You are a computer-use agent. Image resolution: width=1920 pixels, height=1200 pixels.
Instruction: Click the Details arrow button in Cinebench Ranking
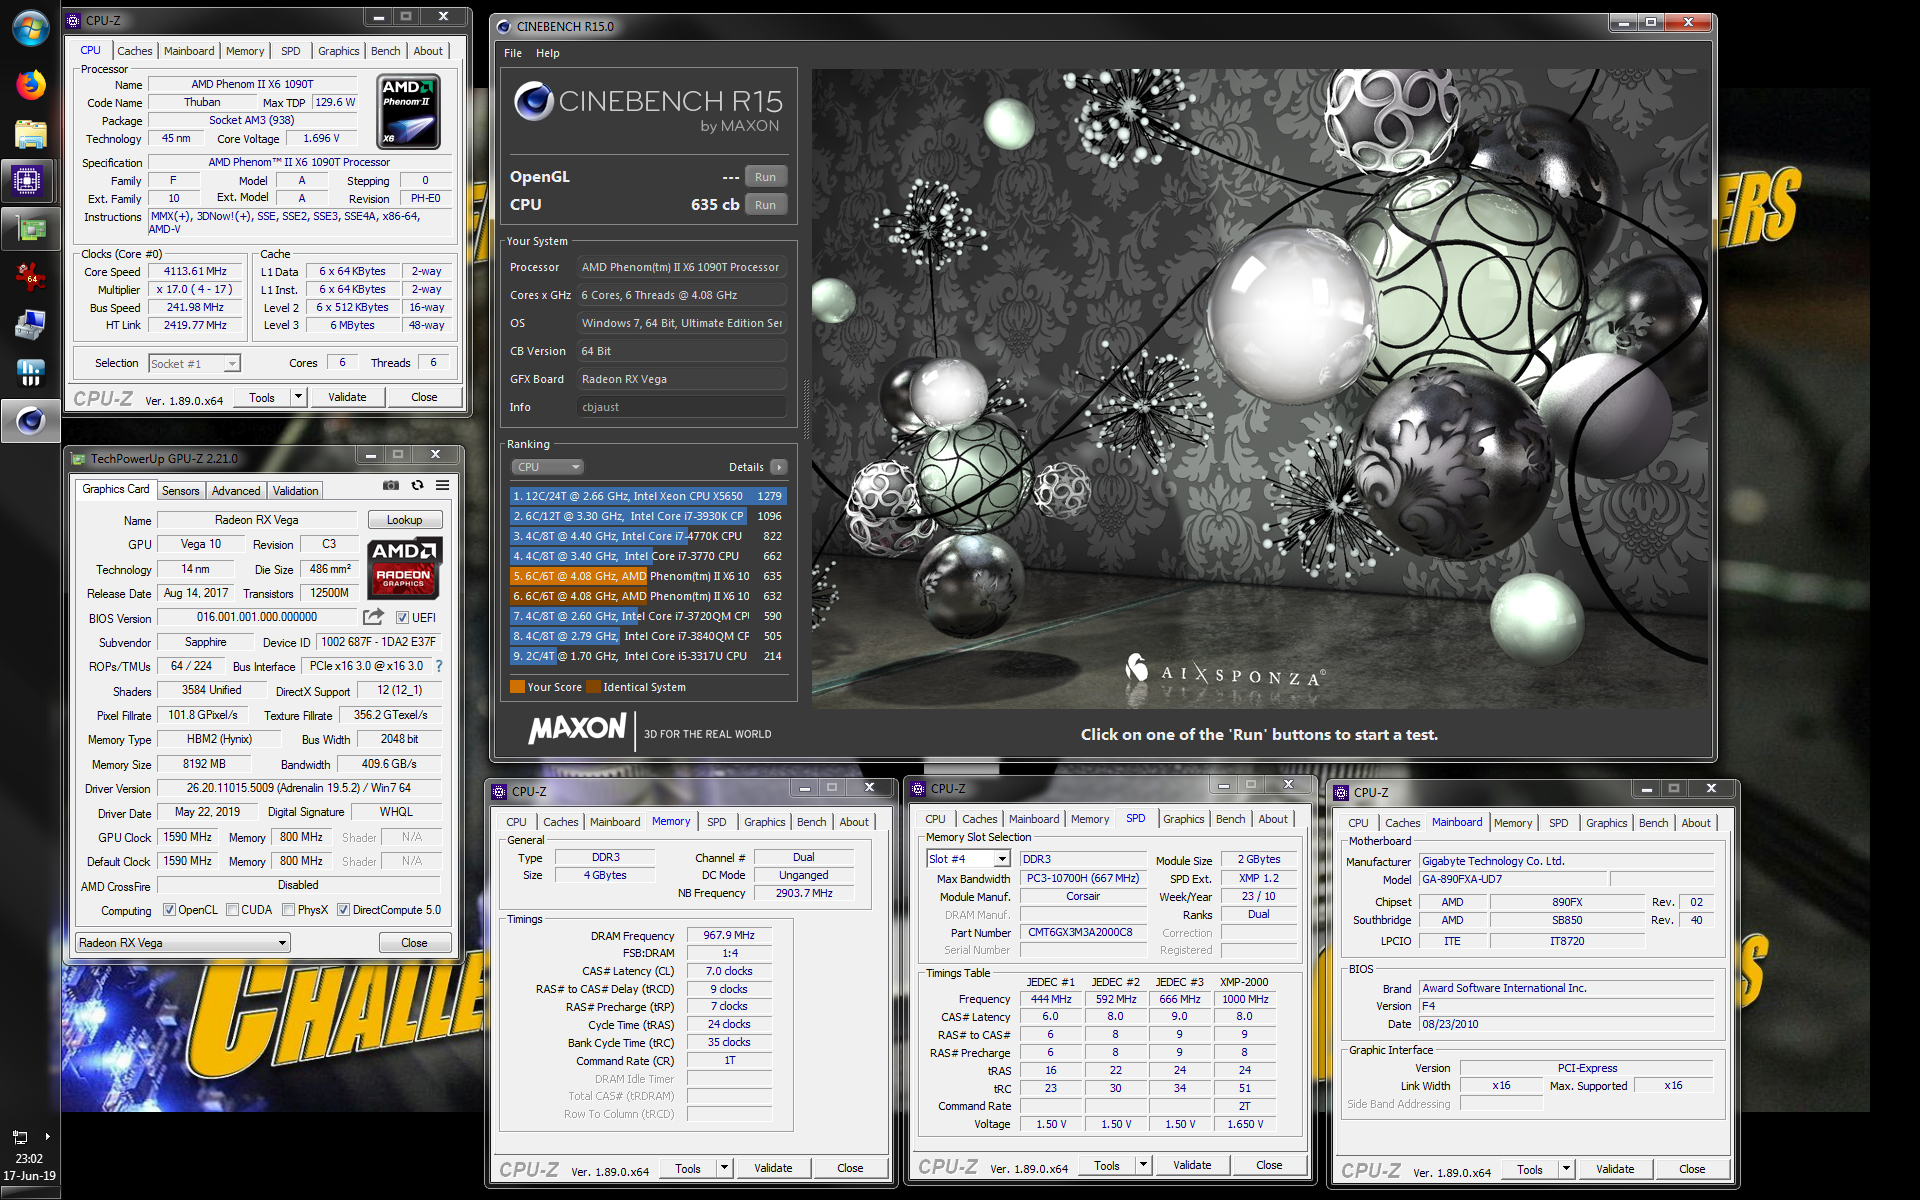pos(778,467)
